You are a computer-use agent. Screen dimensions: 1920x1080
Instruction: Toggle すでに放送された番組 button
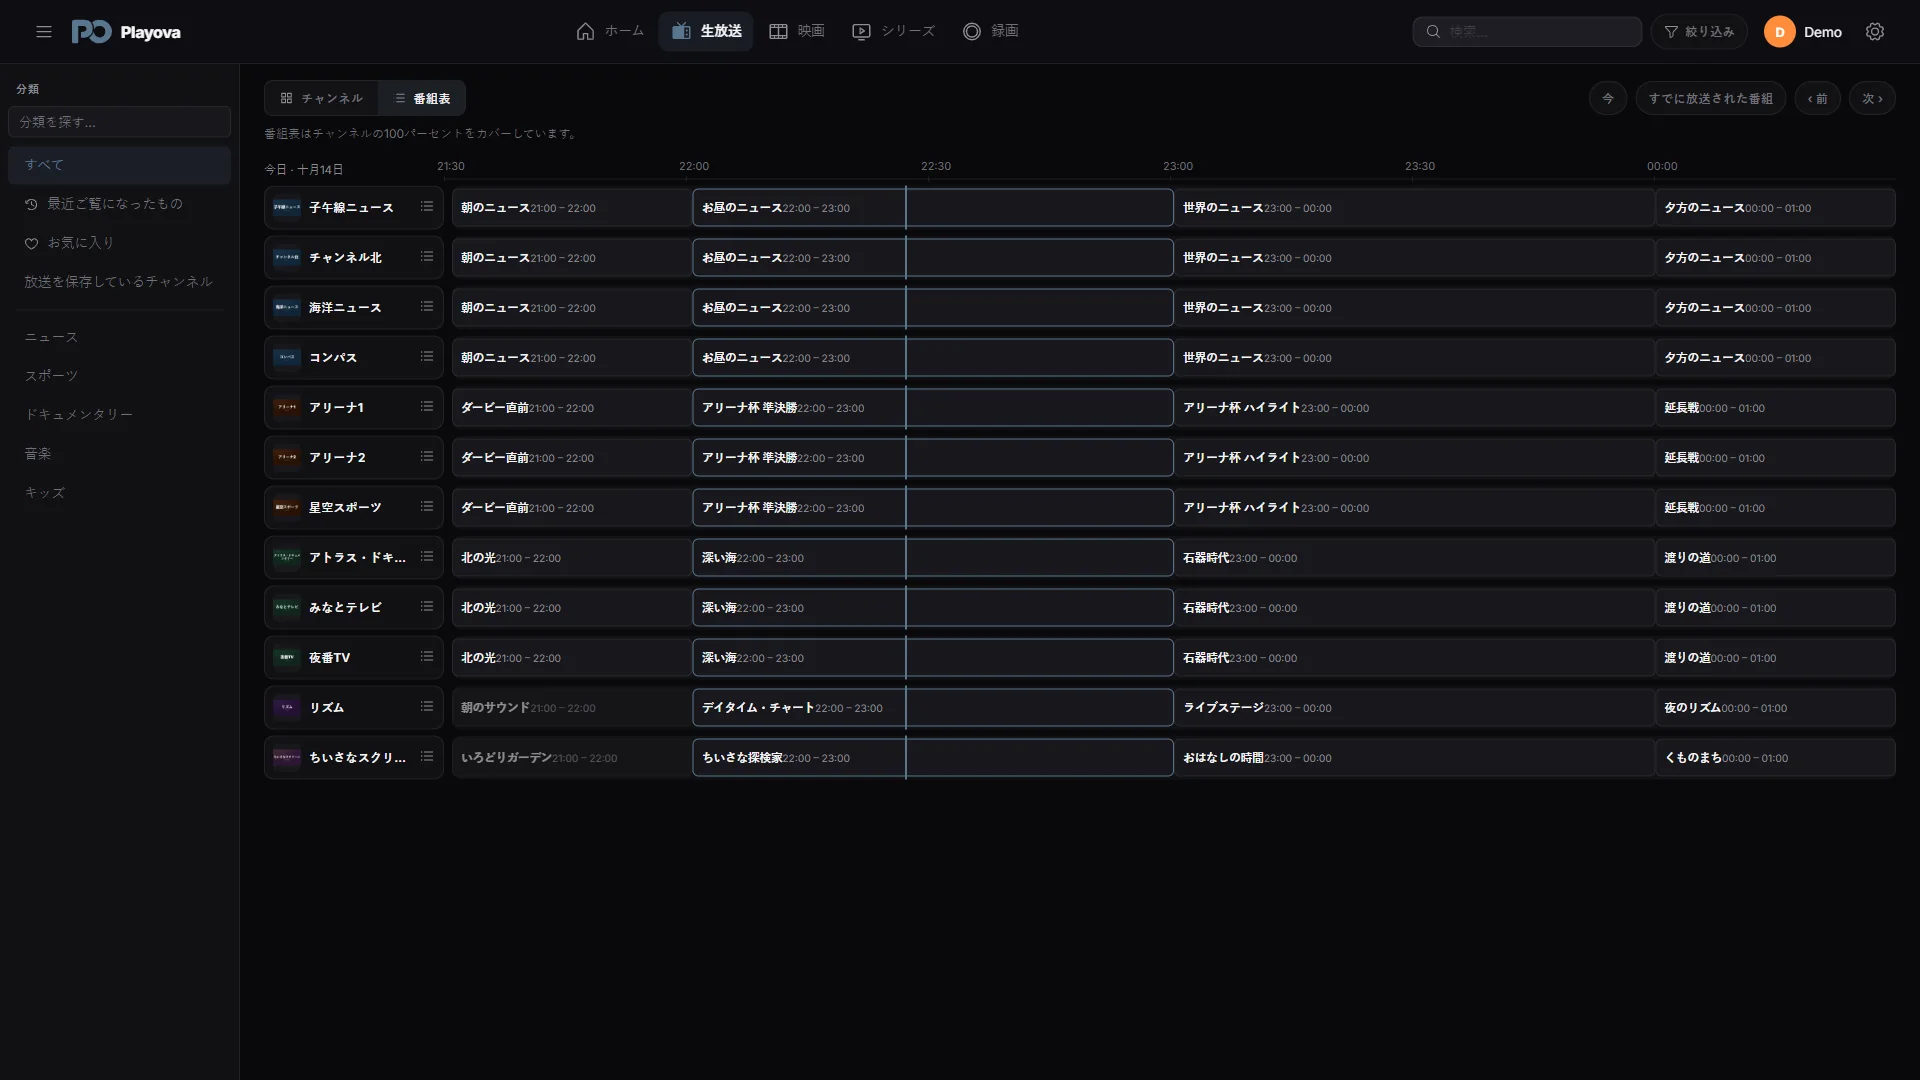tap(1710, 98)
